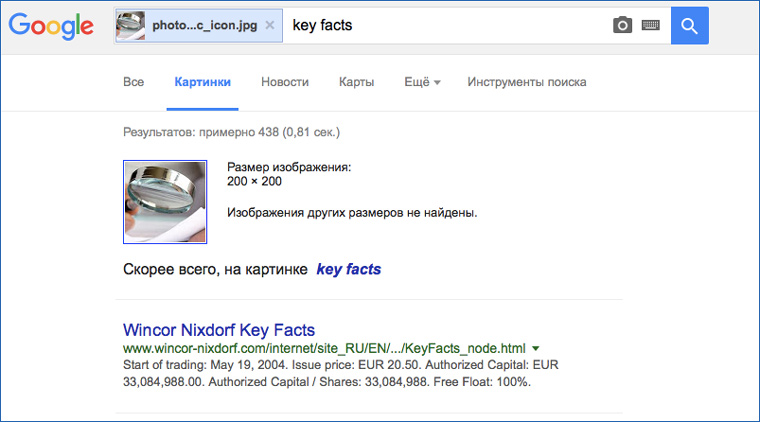
Task: Click the 'key facts' search input field
Action: [x=446, y=25]
